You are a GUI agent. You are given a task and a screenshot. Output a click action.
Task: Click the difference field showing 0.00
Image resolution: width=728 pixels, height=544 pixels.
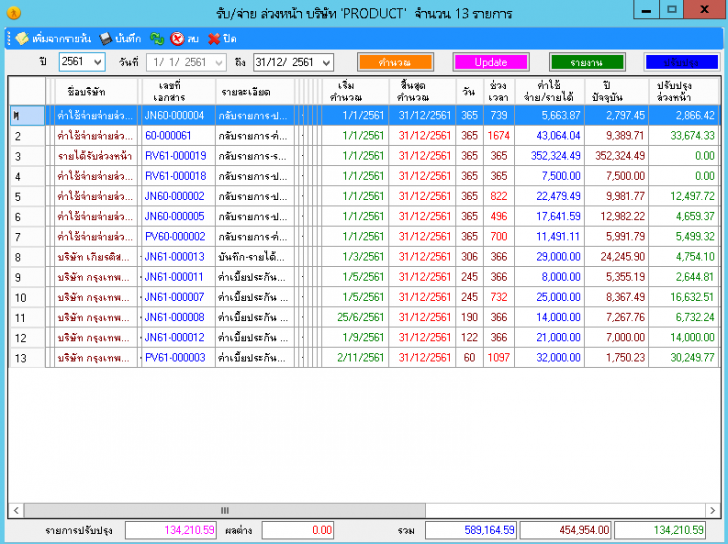click(298, 530)
